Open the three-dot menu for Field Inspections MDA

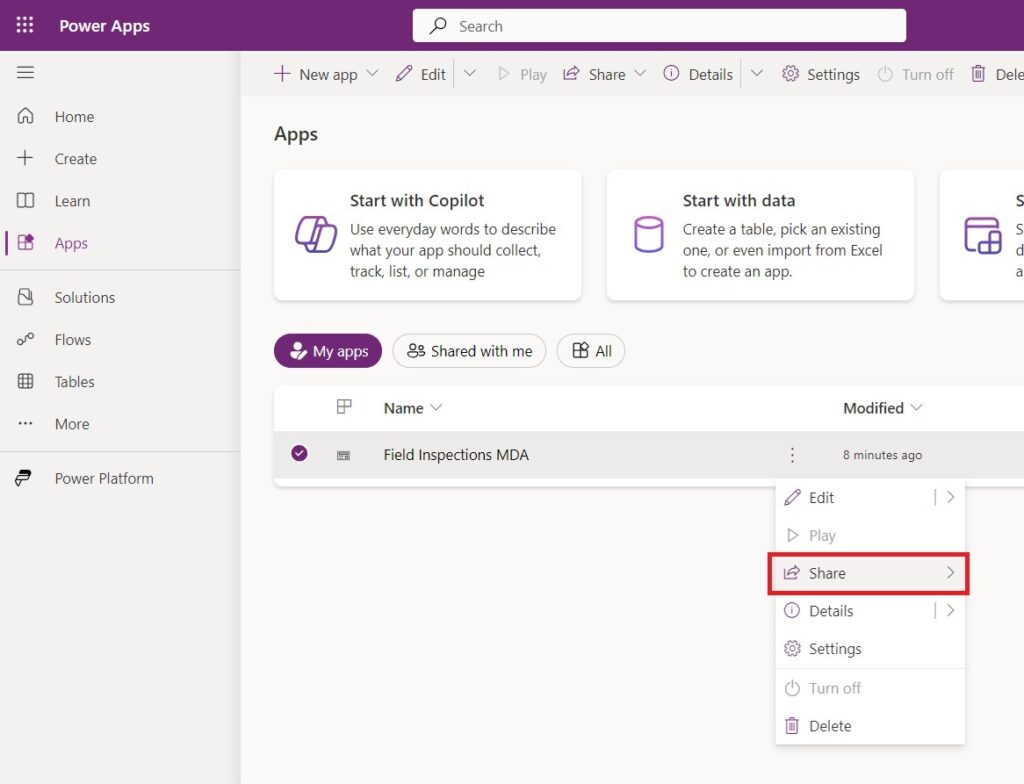pyautogui.click(x=792, y=455)
